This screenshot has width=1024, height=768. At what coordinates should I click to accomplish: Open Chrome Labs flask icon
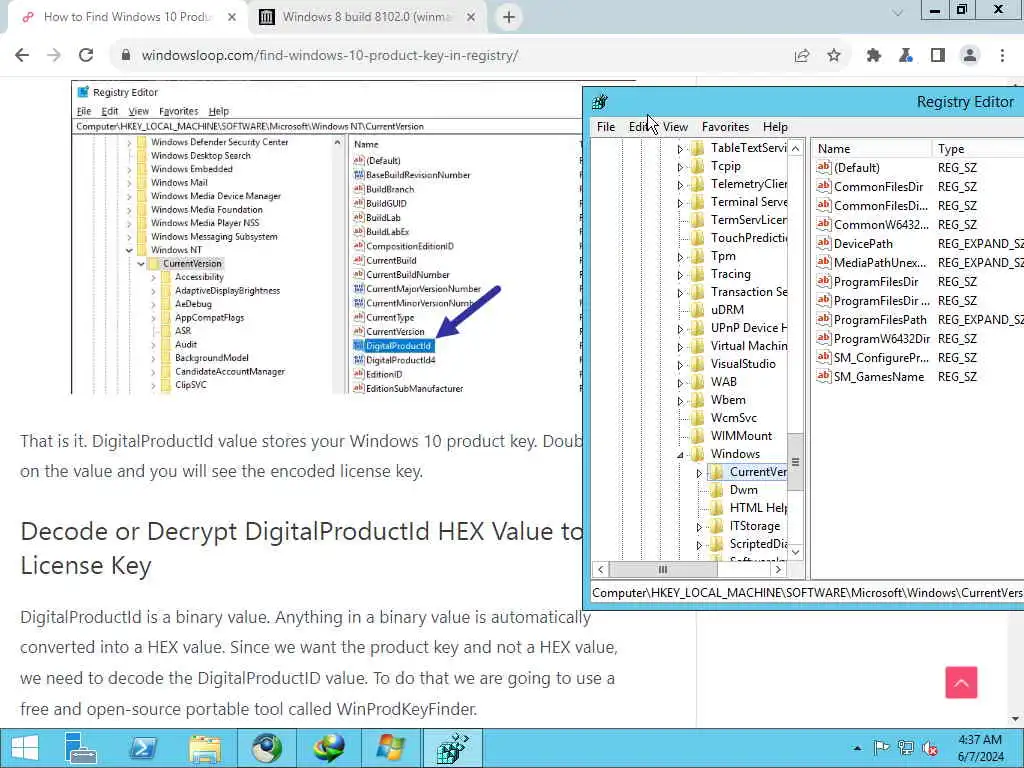905,56
